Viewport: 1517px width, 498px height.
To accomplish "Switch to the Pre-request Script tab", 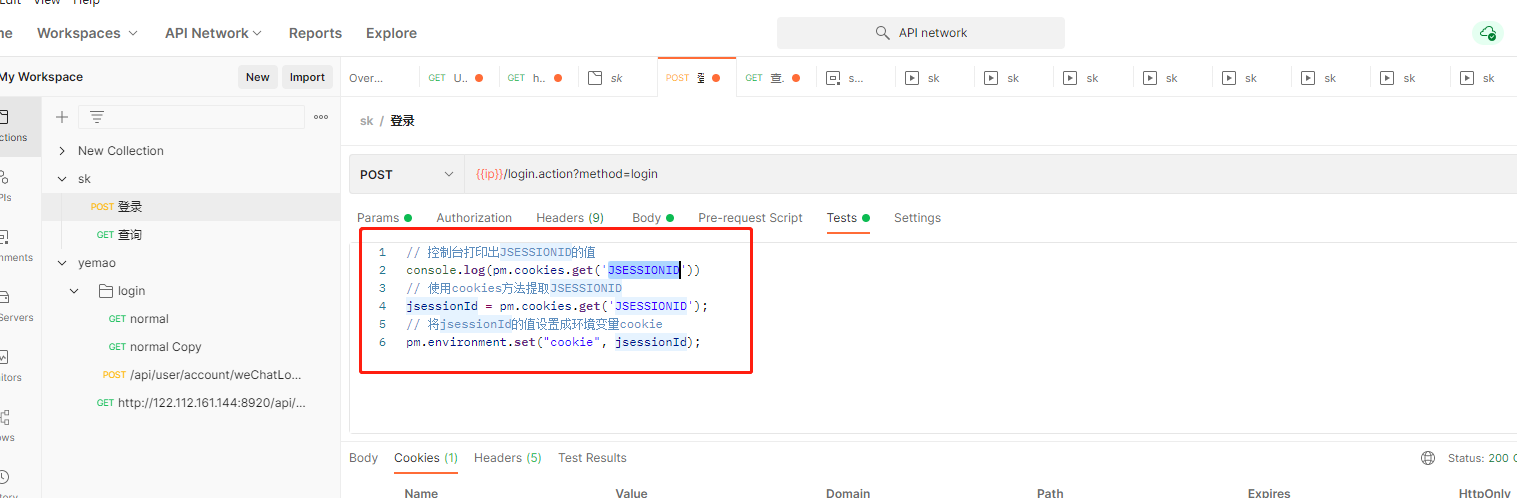I will click(750, 218).
